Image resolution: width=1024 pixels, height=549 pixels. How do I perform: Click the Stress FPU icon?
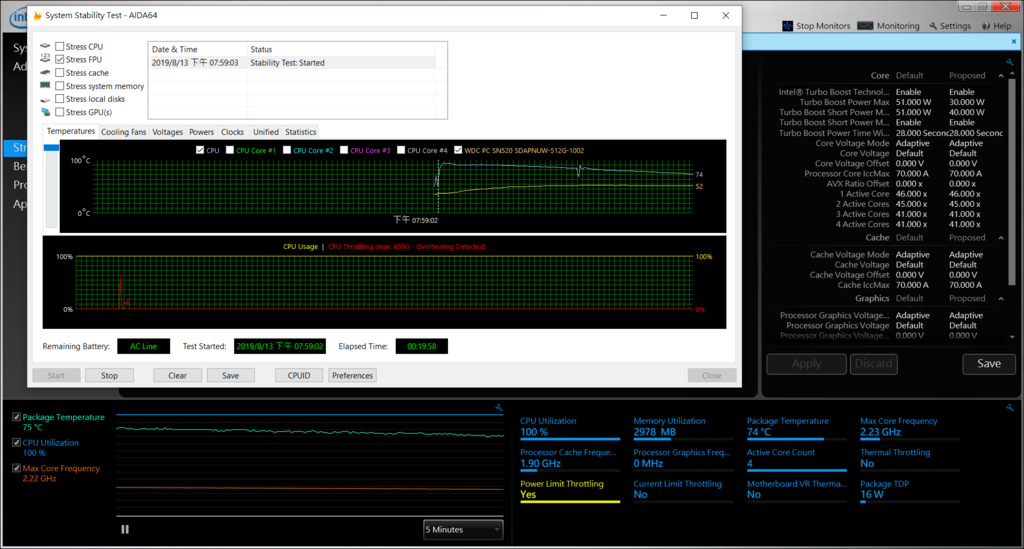(45, 59)
